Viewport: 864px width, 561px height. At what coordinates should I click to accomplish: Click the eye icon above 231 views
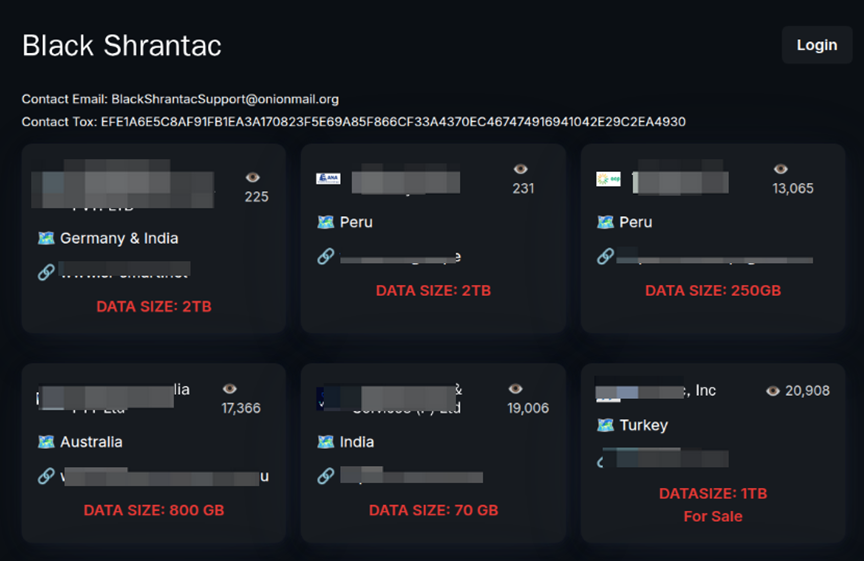(x=520, y=170)
